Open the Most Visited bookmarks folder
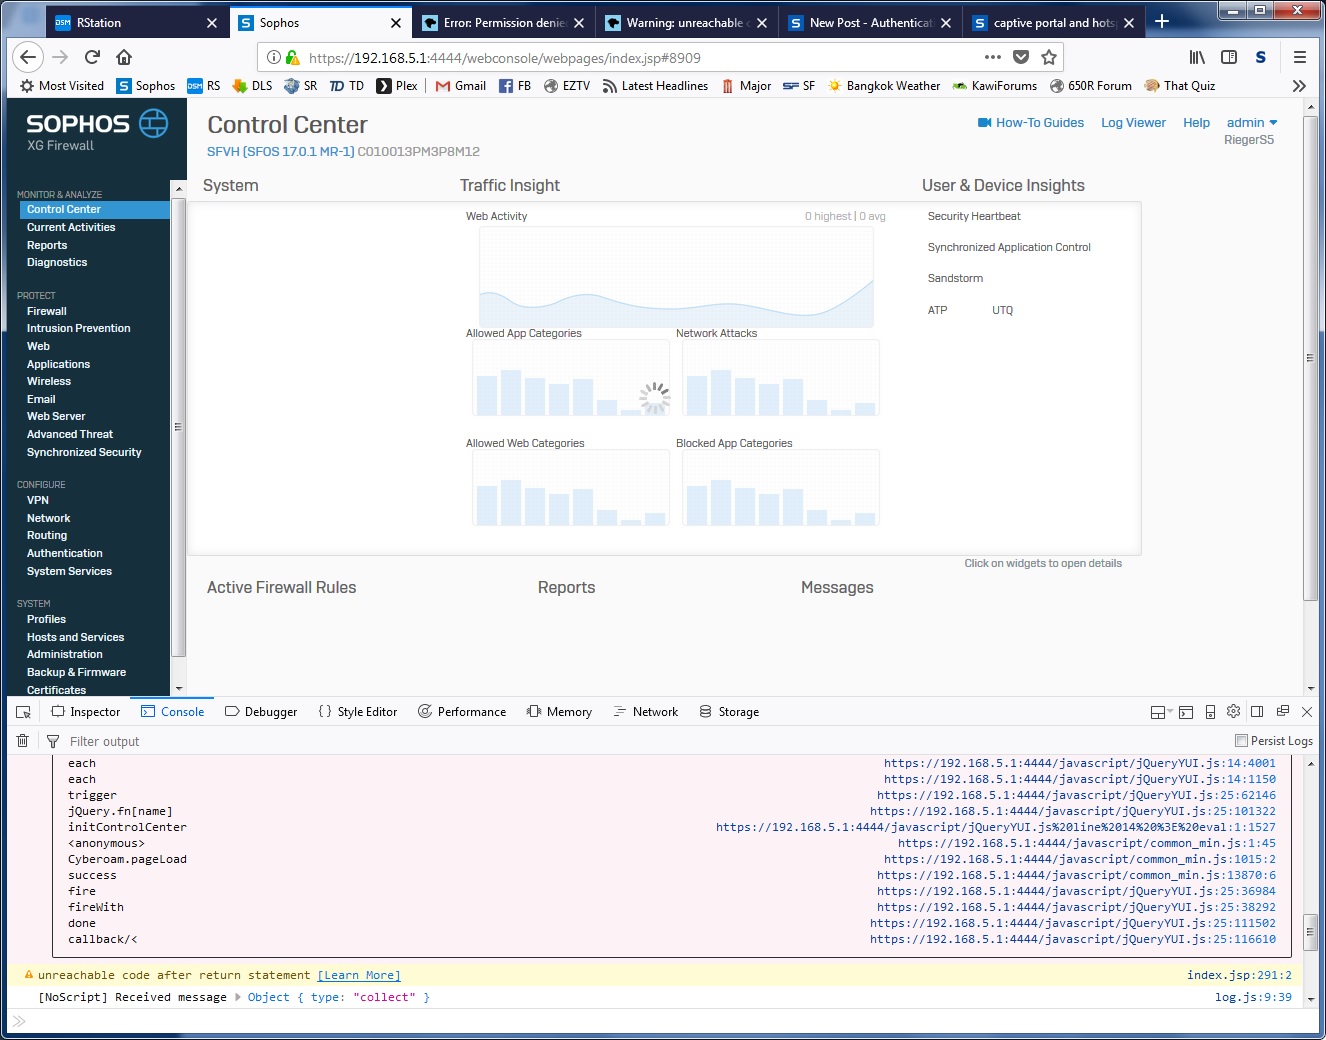Screen dimensions: 1326x1040 coord(62,86)
